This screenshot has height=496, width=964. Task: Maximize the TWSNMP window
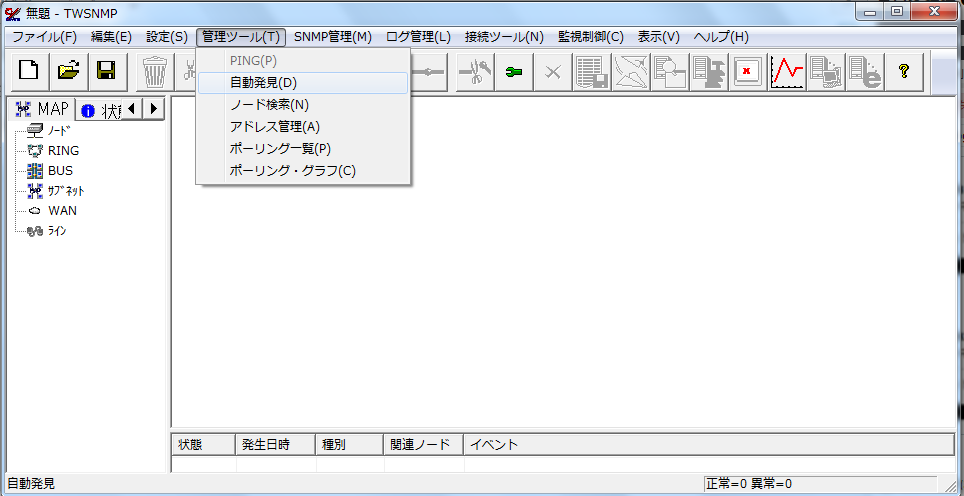(x=898, y=10)
